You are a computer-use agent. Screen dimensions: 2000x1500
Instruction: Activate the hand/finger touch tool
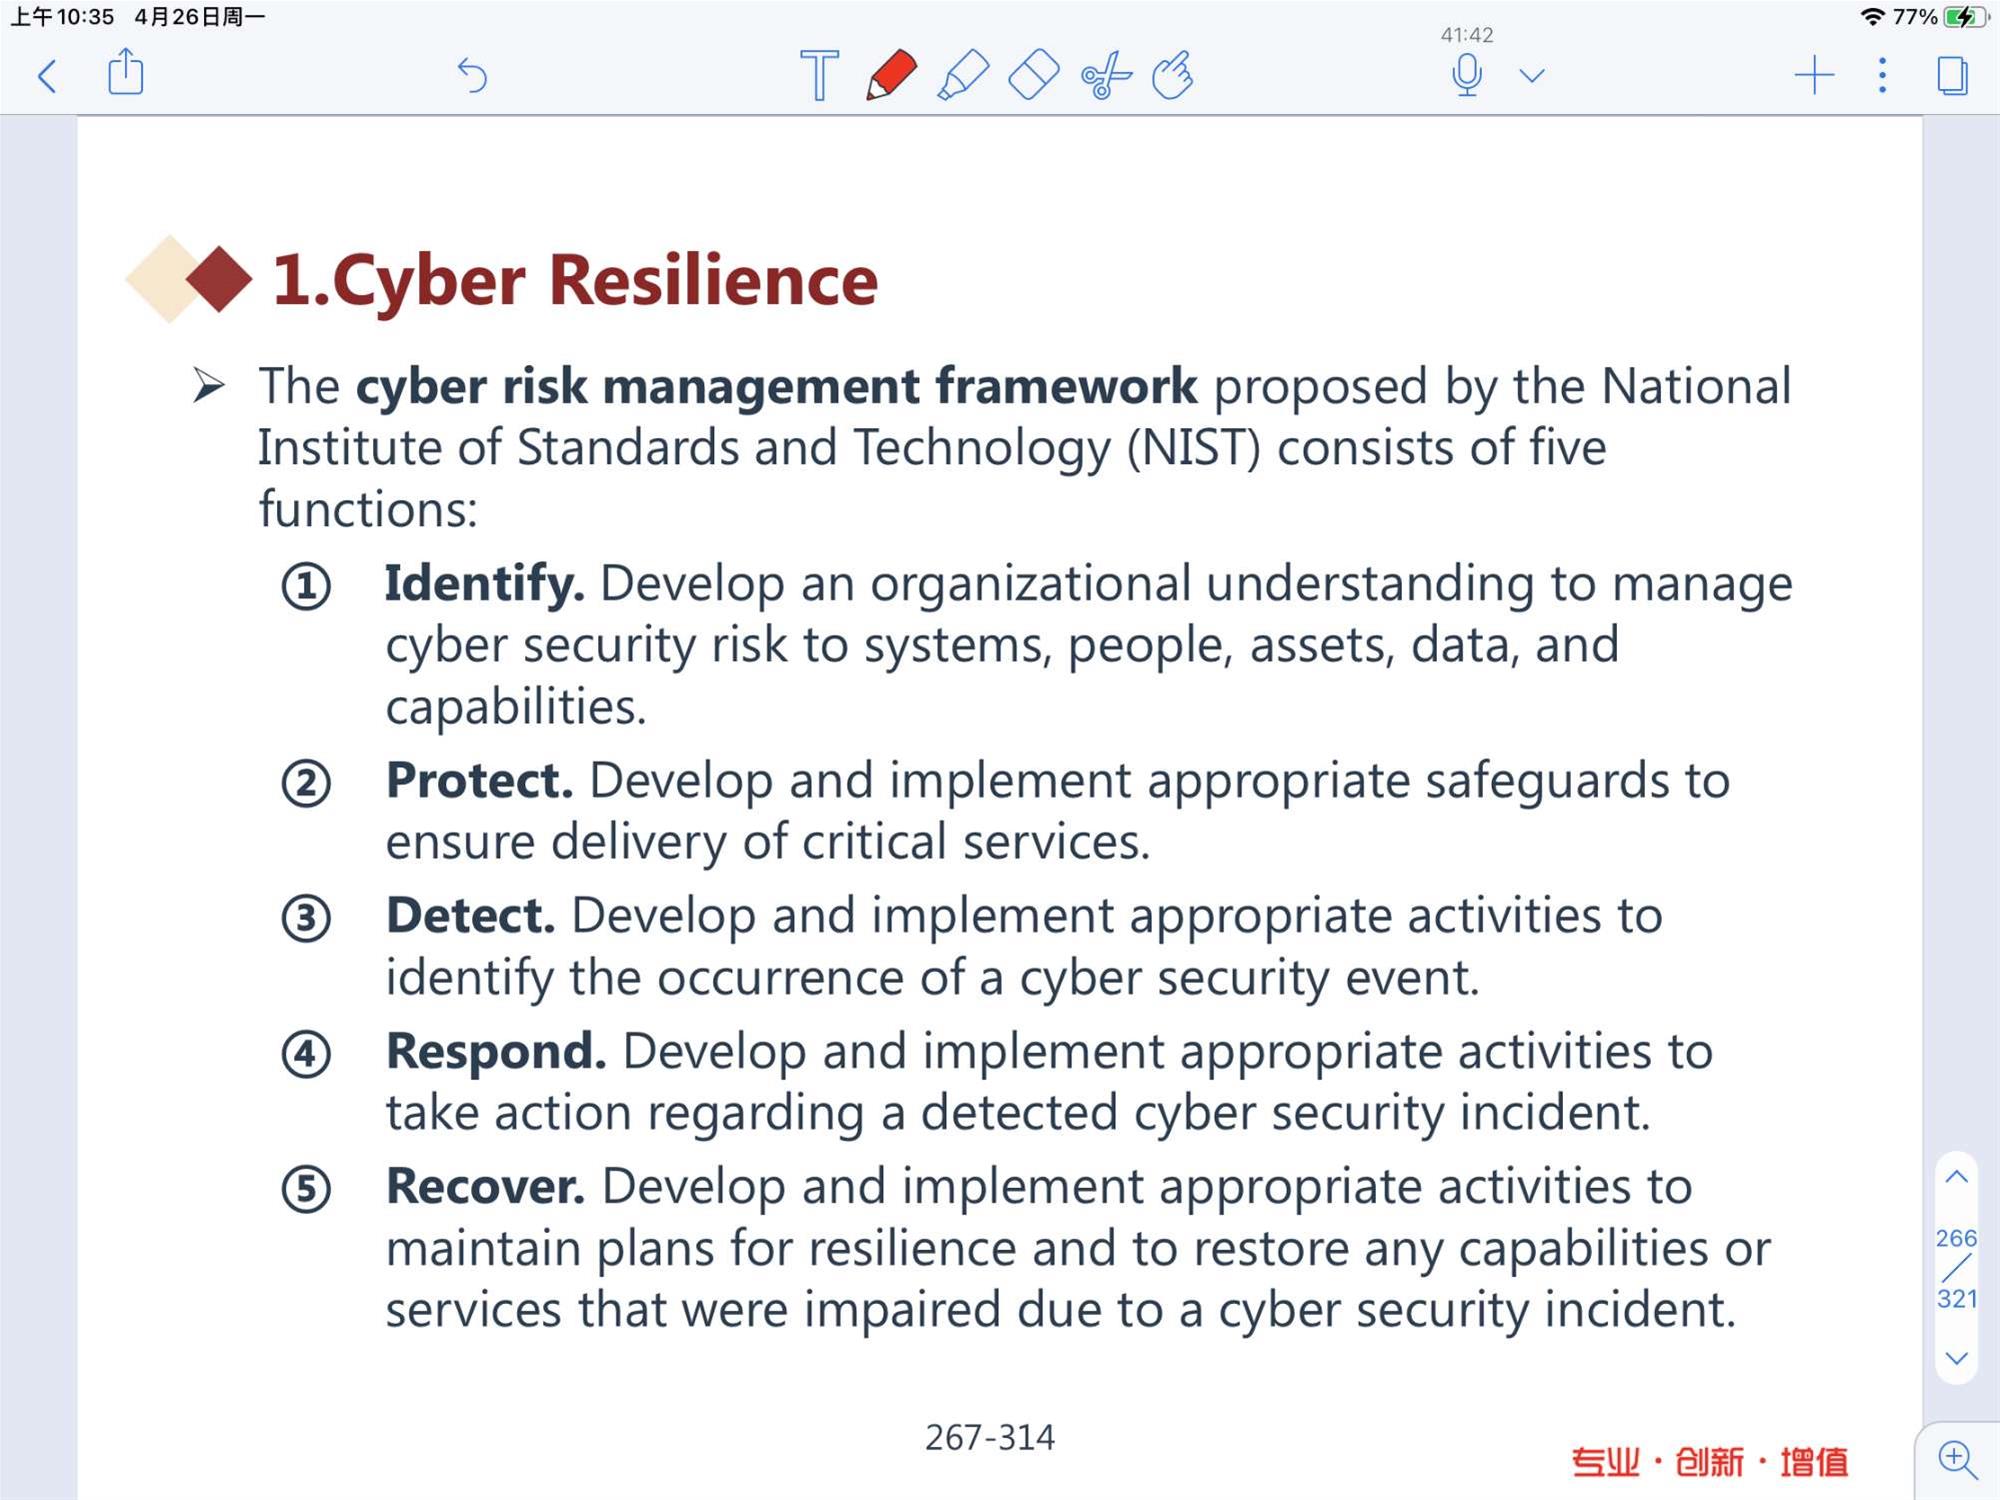(1172, 75)
